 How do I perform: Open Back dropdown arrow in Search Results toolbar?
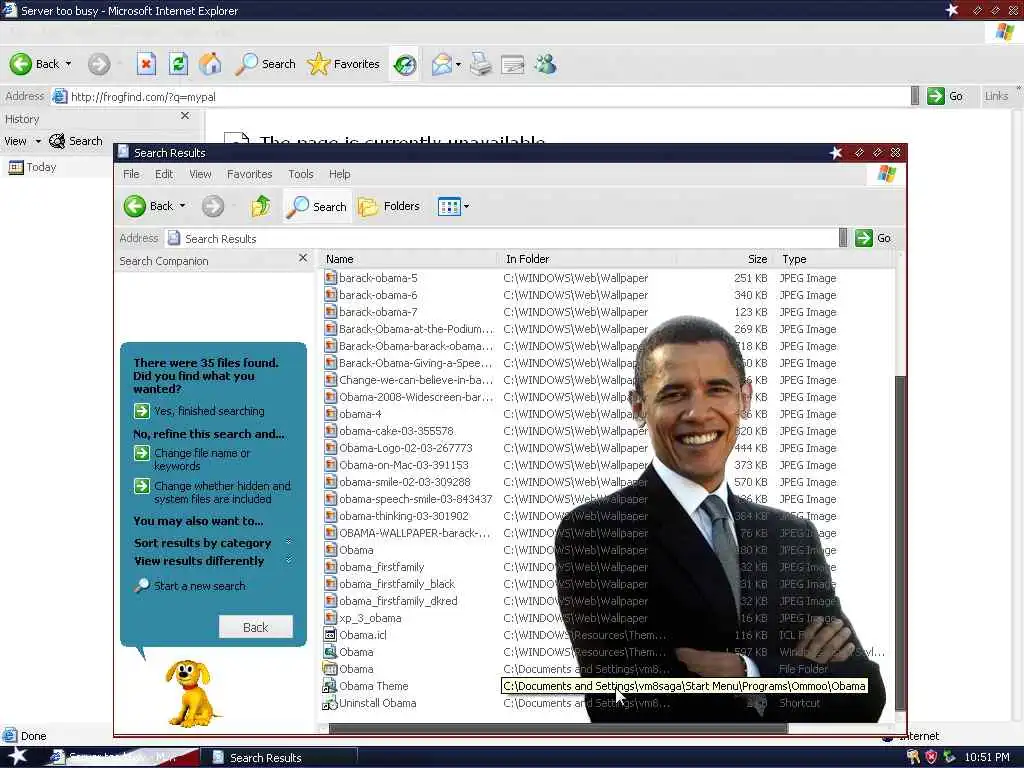click(x=182, y=206)
